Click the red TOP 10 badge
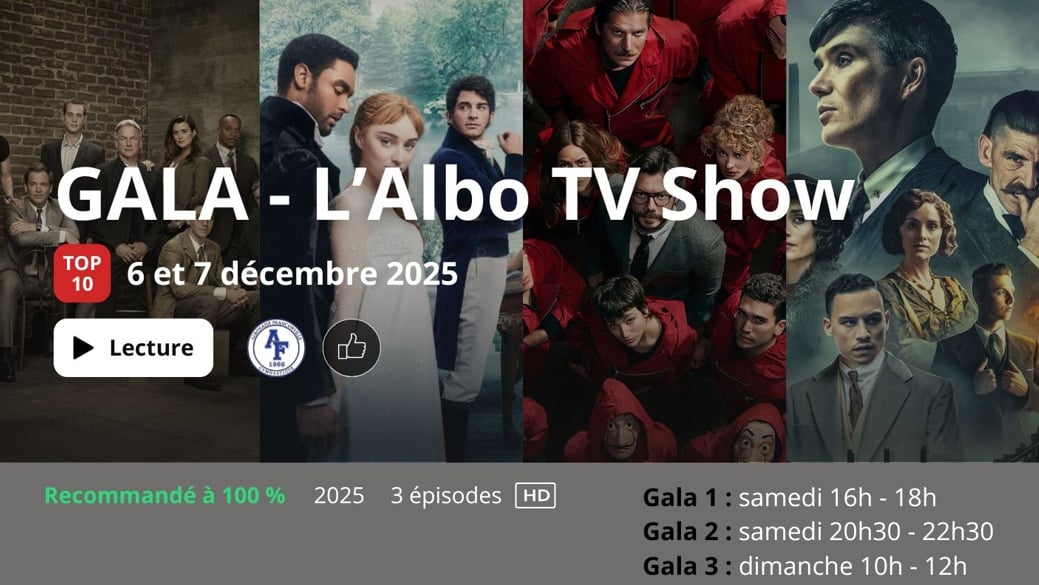 [x=82, y=273]
